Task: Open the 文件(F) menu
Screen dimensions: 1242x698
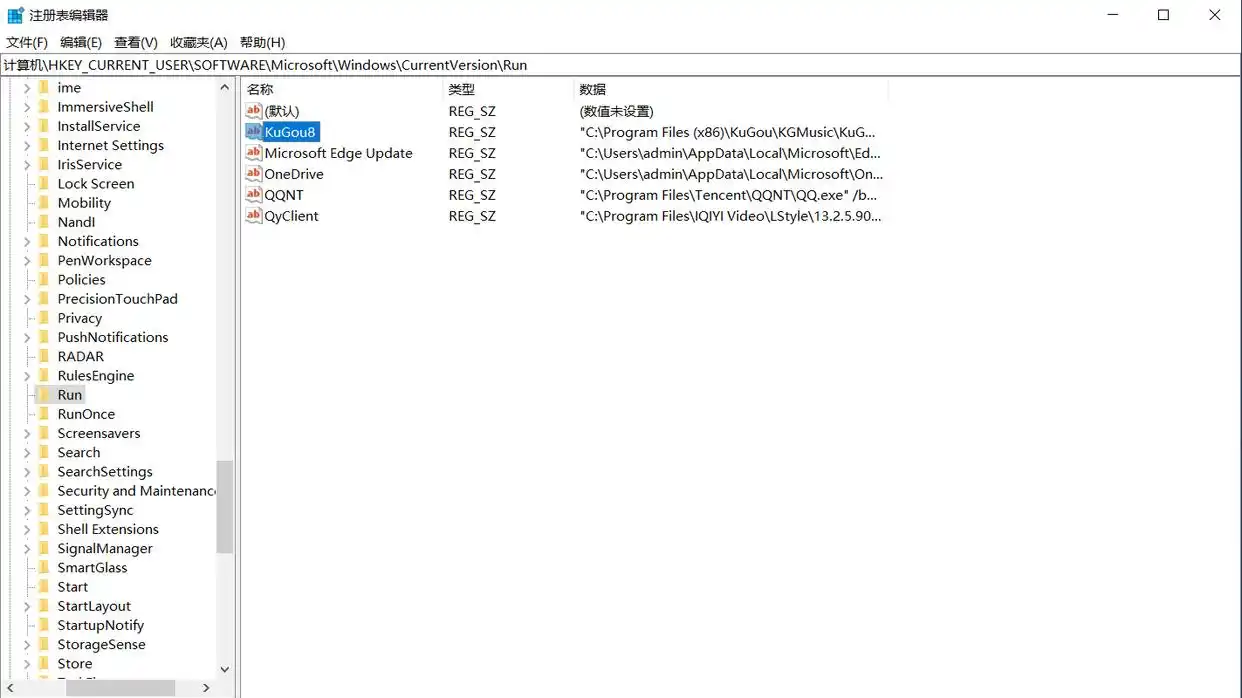Action: click(x=27, y=42)
